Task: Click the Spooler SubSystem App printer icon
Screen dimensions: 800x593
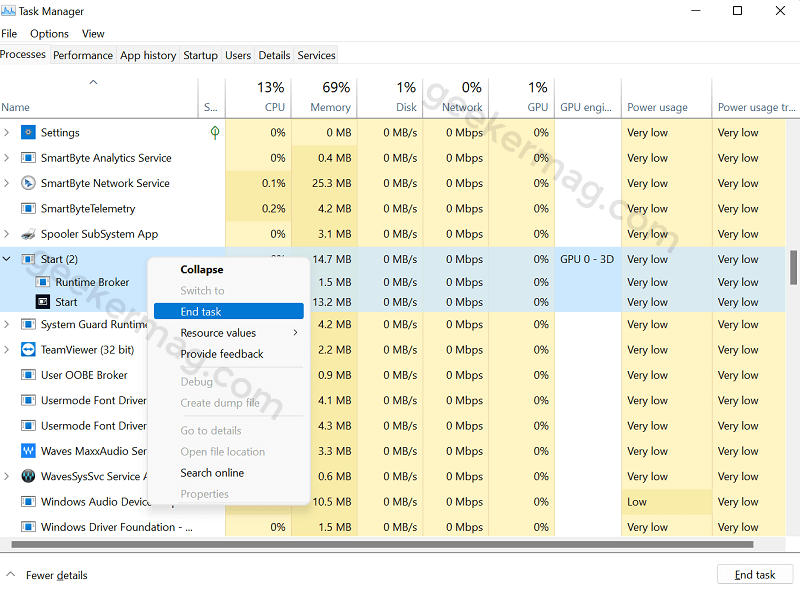Action: pyautogui.click(x=28, y=234)
